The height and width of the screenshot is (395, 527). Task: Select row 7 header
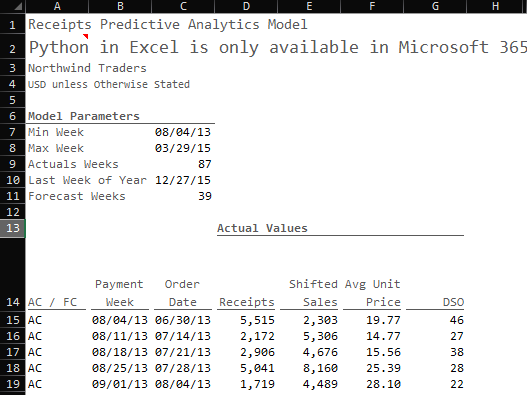point(12,132)
